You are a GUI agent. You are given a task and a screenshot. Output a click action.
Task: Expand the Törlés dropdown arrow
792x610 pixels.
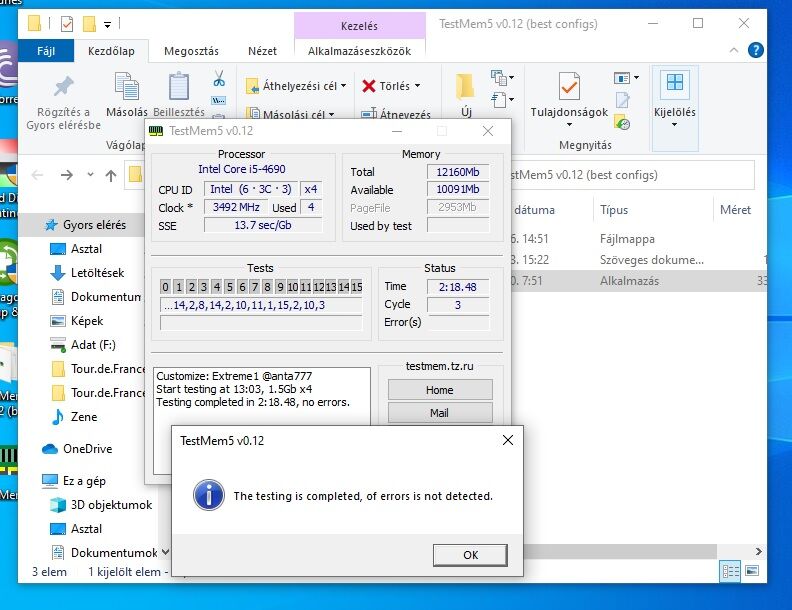418,86
